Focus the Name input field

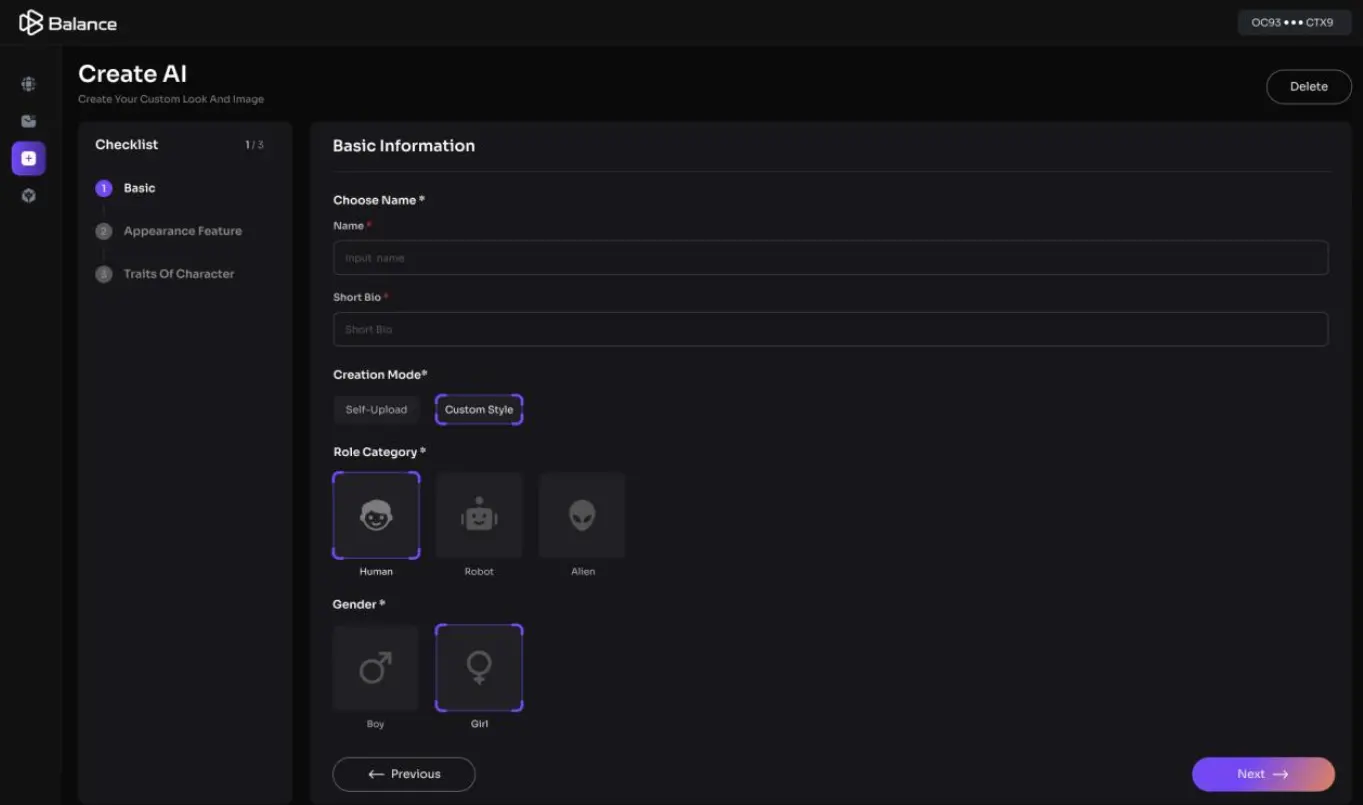[830, 257]
